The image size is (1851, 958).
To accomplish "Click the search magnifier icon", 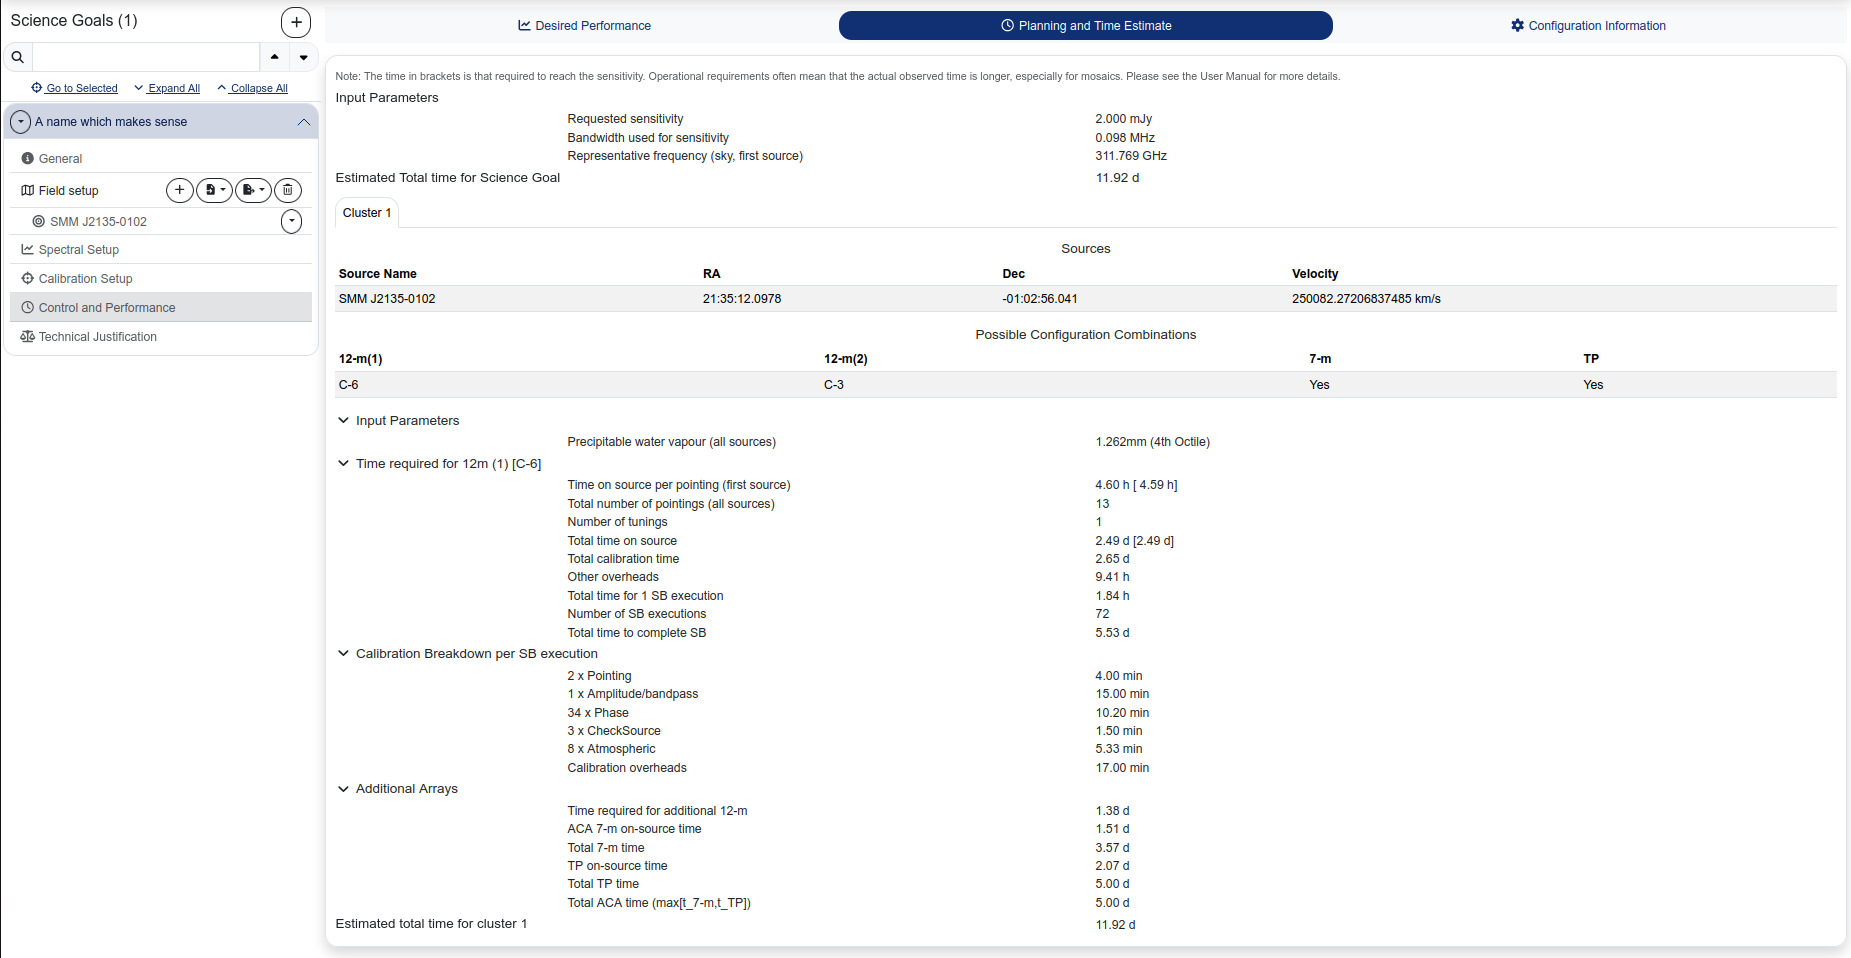I will tap(18, 57).
